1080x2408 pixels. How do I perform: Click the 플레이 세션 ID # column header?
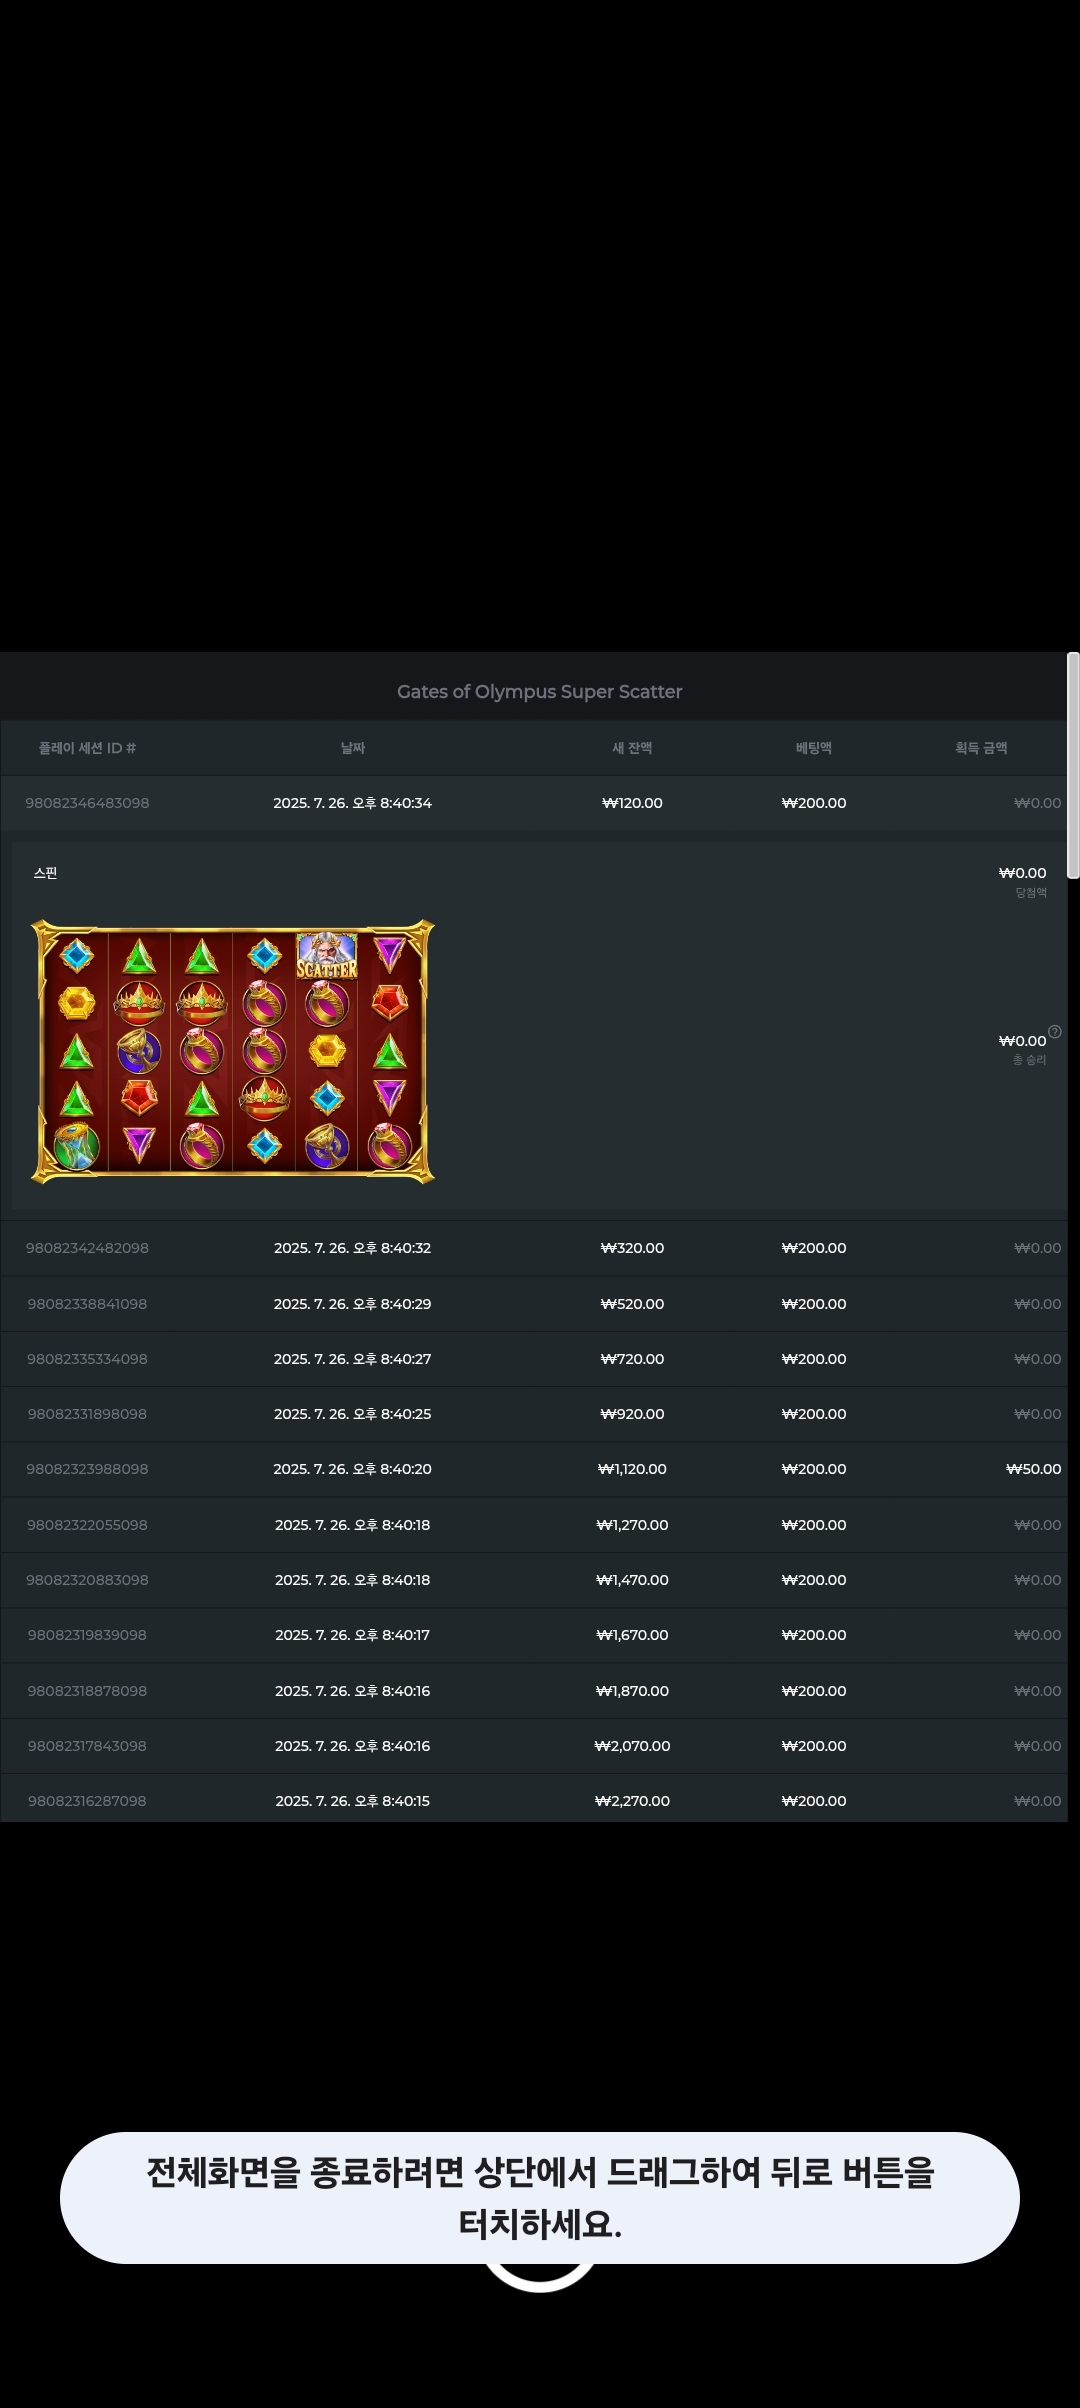point(87,748)
